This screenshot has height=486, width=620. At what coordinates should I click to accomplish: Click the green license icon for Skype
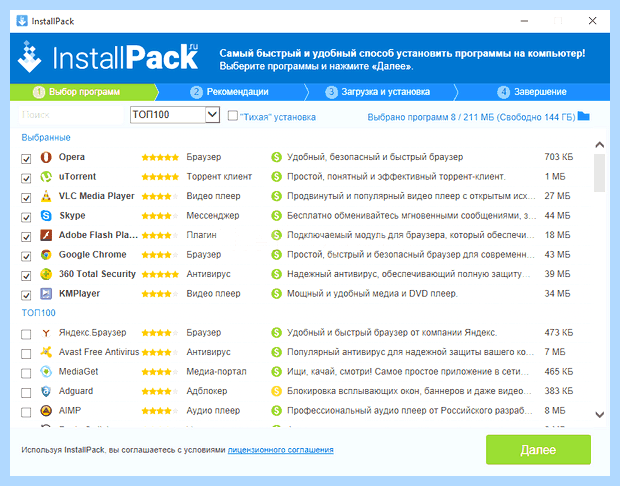point(276,216)
